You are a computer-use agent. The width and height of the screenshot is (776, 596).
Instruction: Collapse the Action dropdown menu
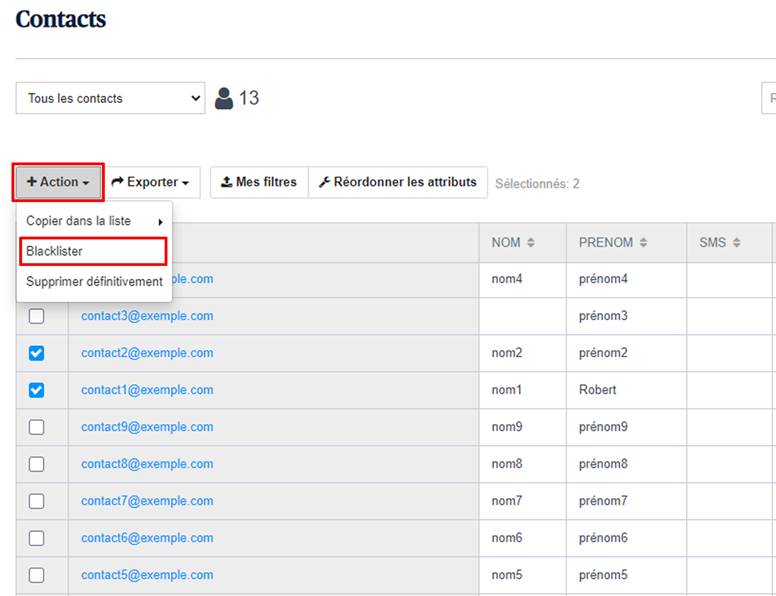pos(58,182)
